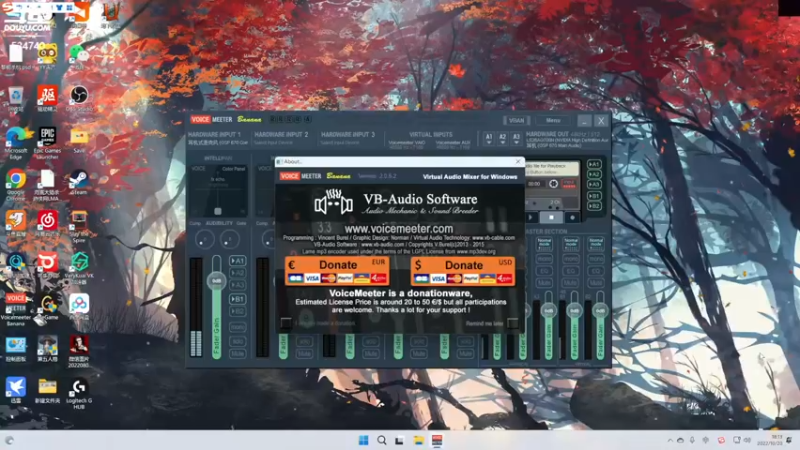Open the VBAN settings button
Image resolution: width=800 pixels, height=450 pixels.
click(516, 120)
